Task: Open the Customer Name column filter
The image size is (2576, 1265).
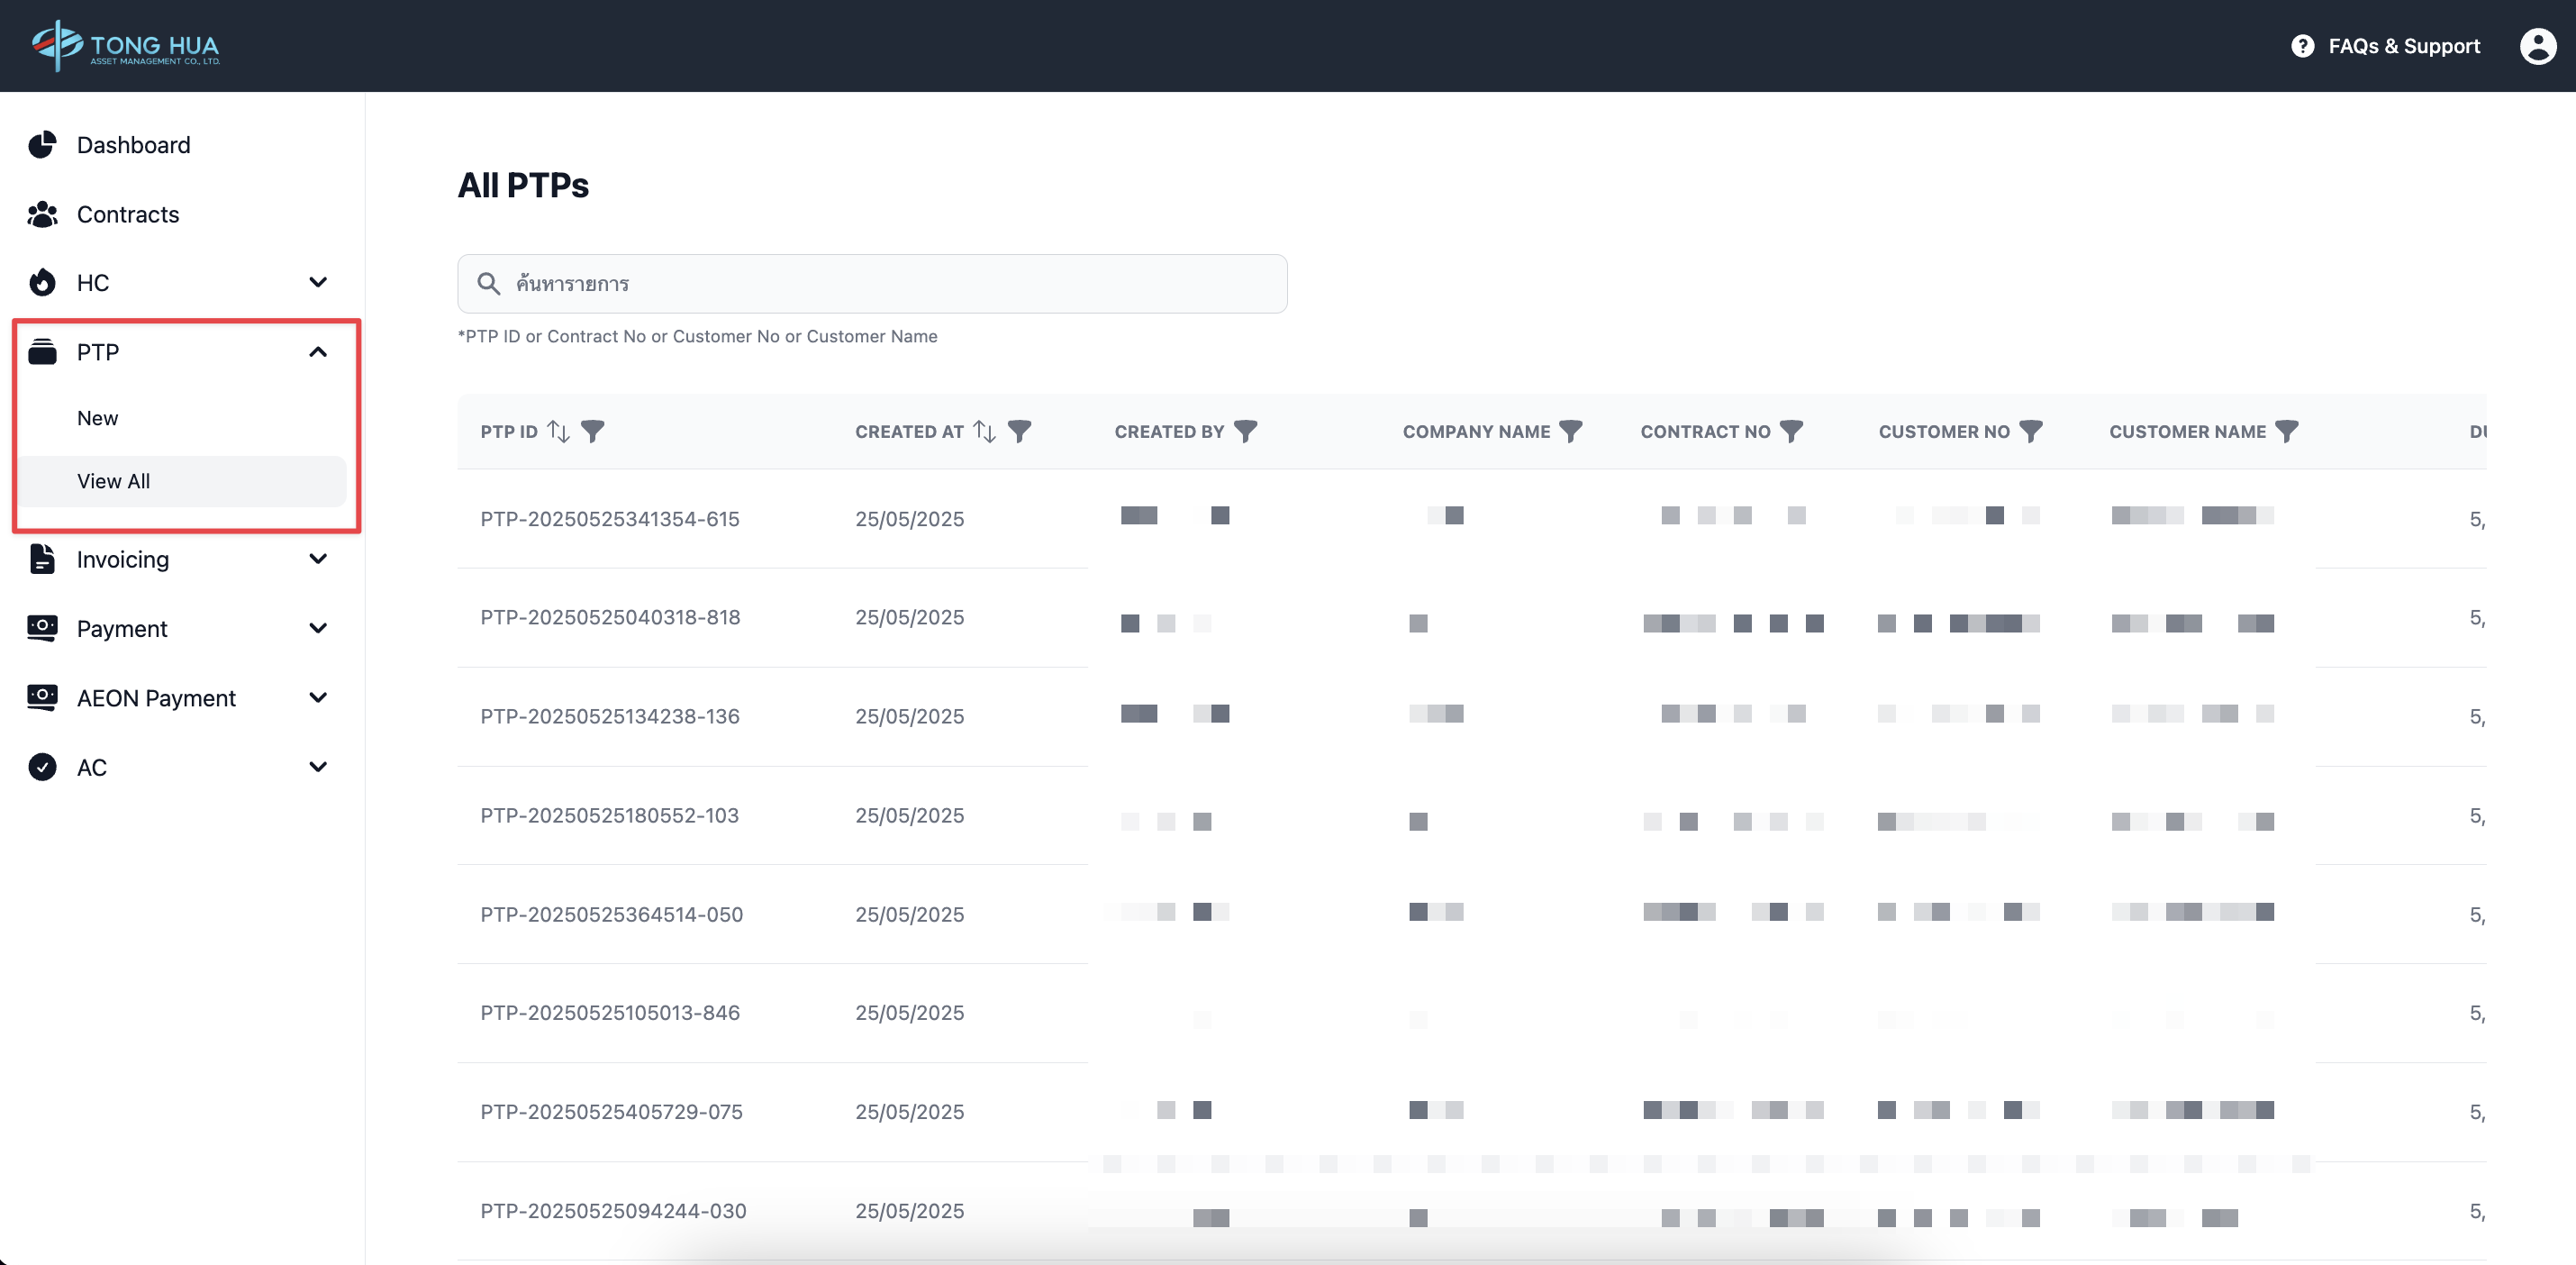Action: (x=2286, y=431)
